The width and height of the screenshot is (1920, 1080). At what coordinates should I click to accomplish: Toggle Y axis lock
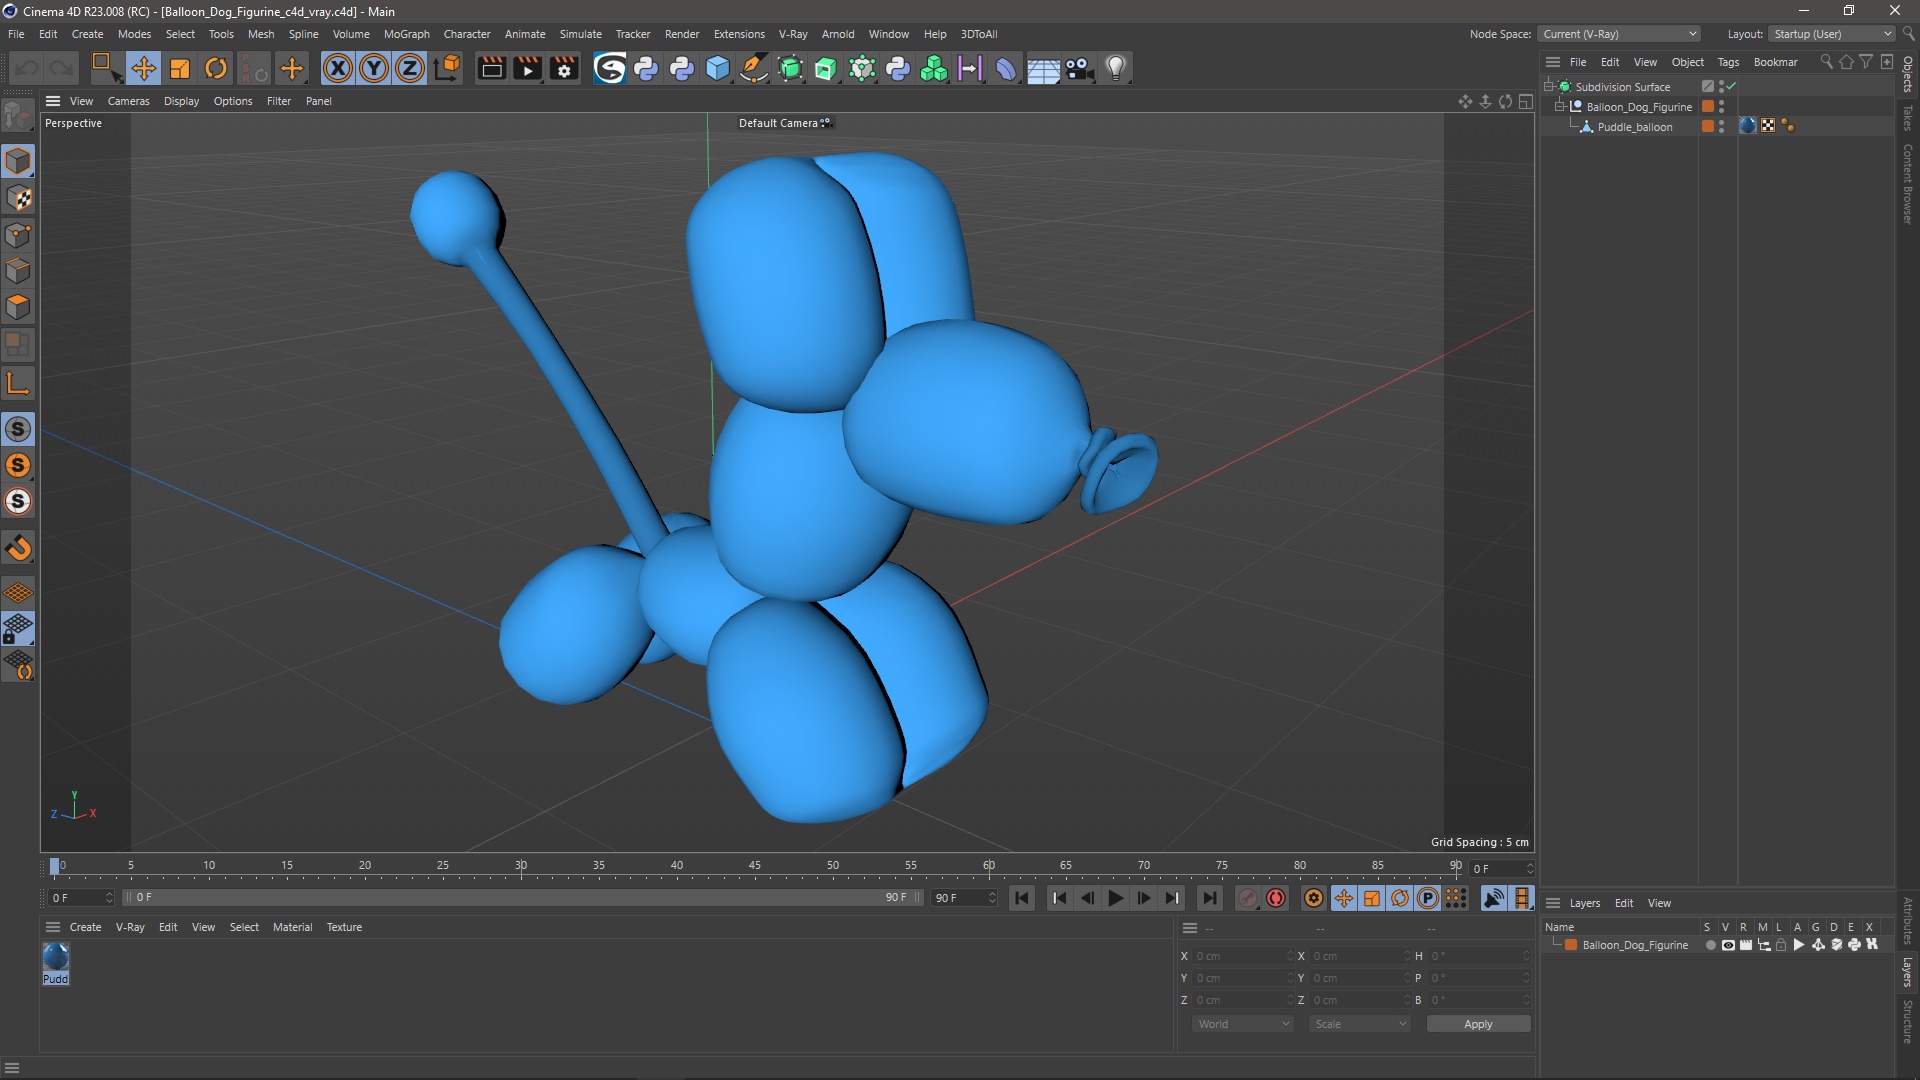click(374, 68)
